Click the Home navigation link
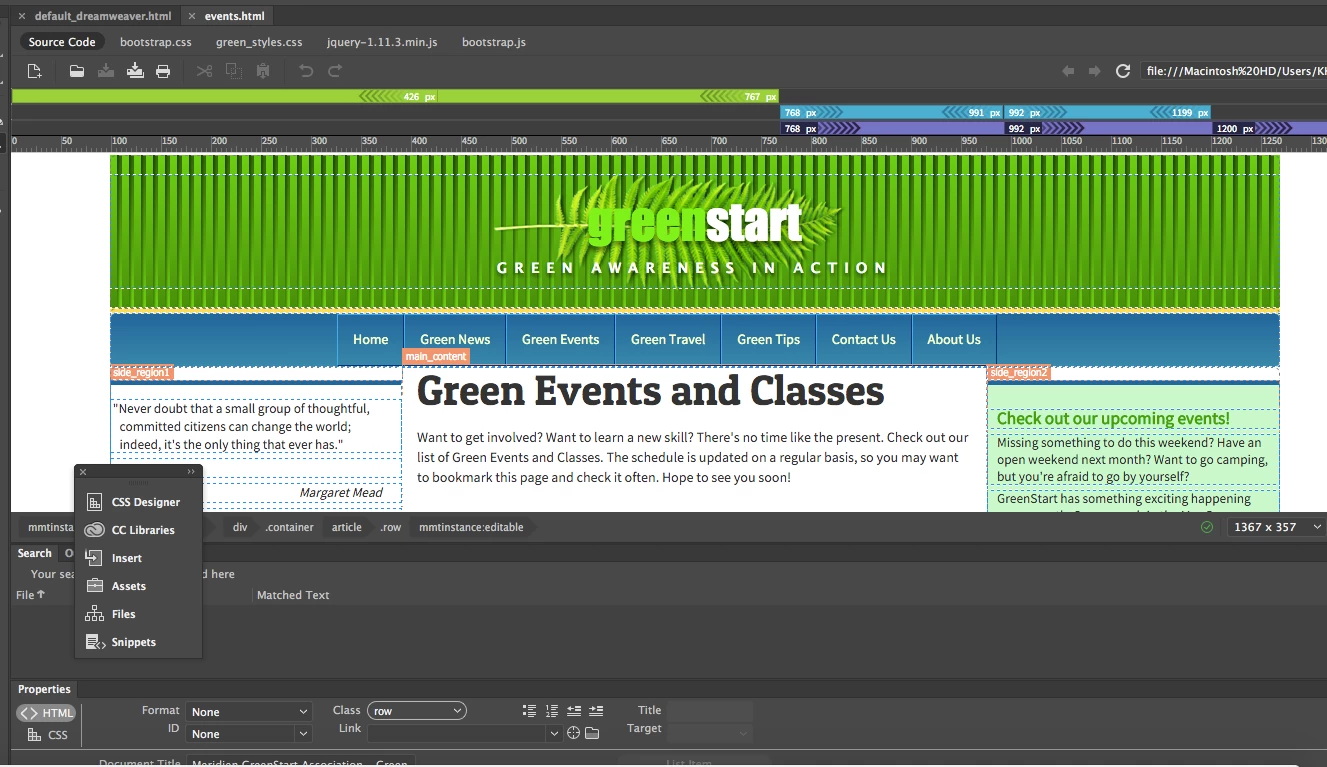This screenshot has height=767, width=1327. tap(370, 340)
